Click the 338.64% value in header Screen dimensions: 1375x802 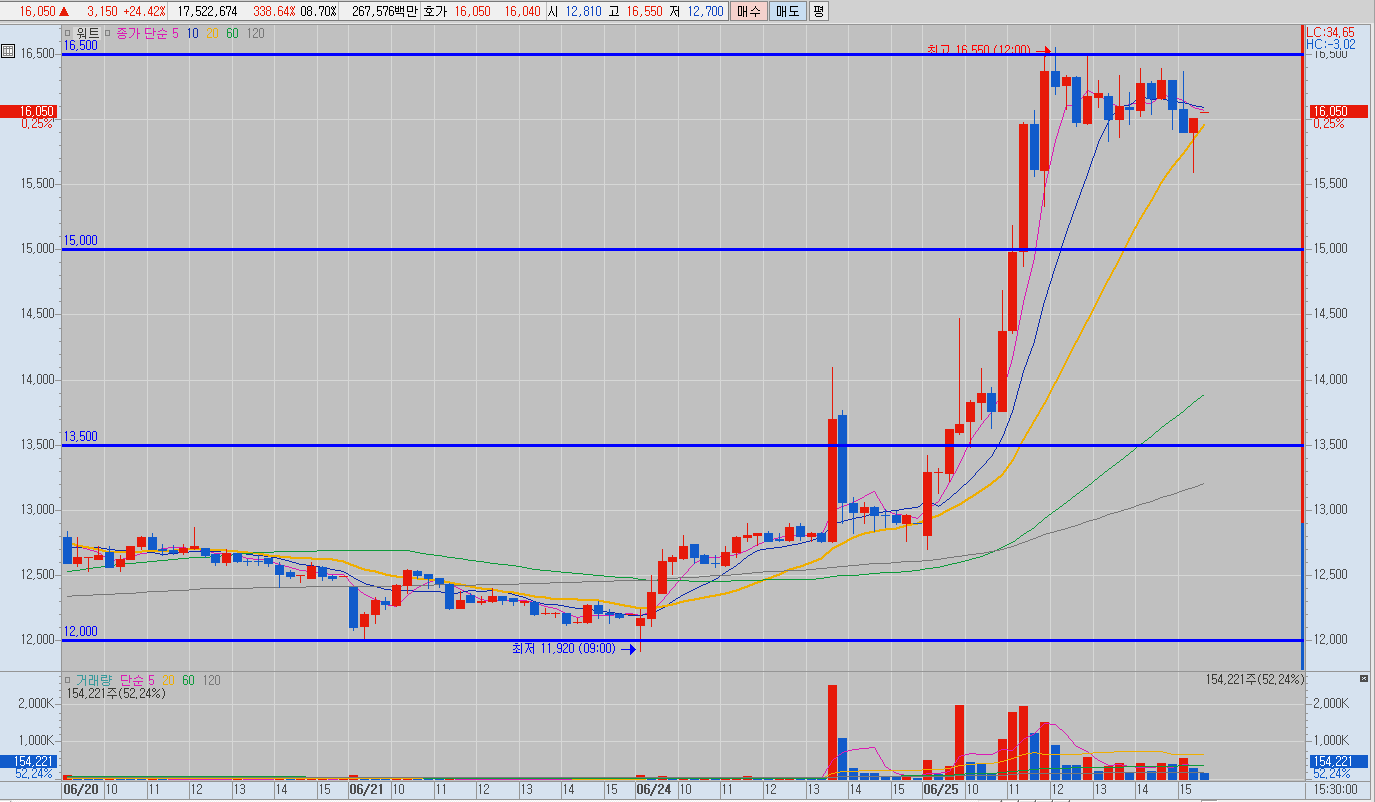(x=274, y=11)
